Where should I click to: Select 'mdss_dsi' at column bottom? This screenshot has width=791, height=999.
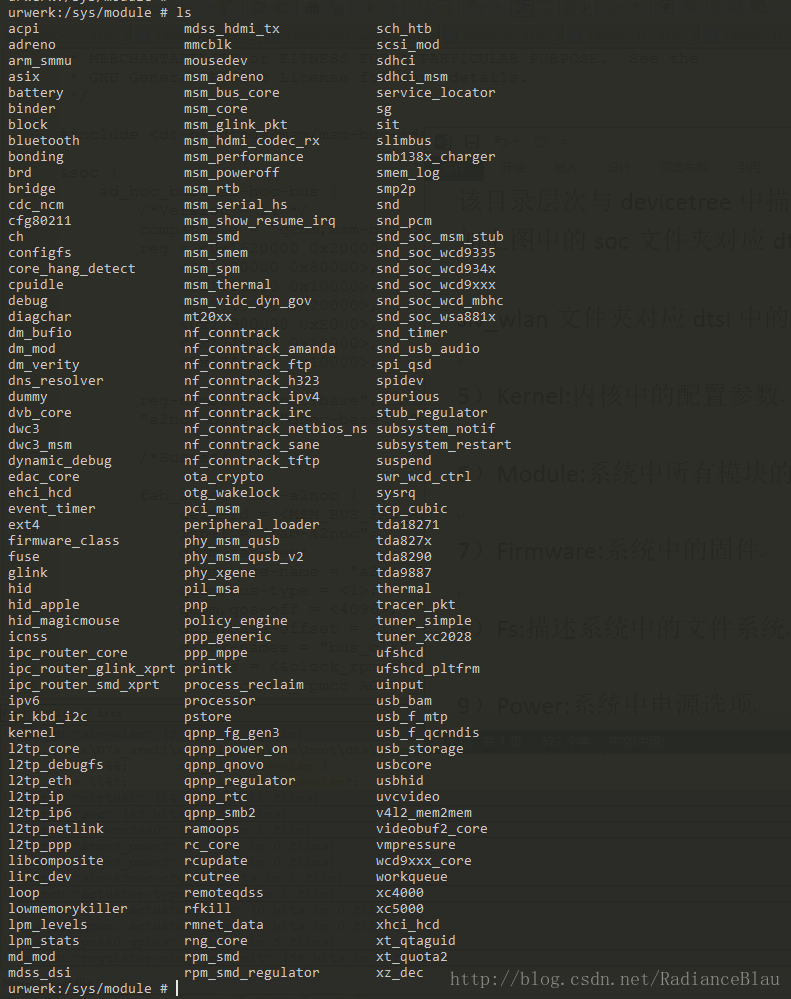[39, 972]
